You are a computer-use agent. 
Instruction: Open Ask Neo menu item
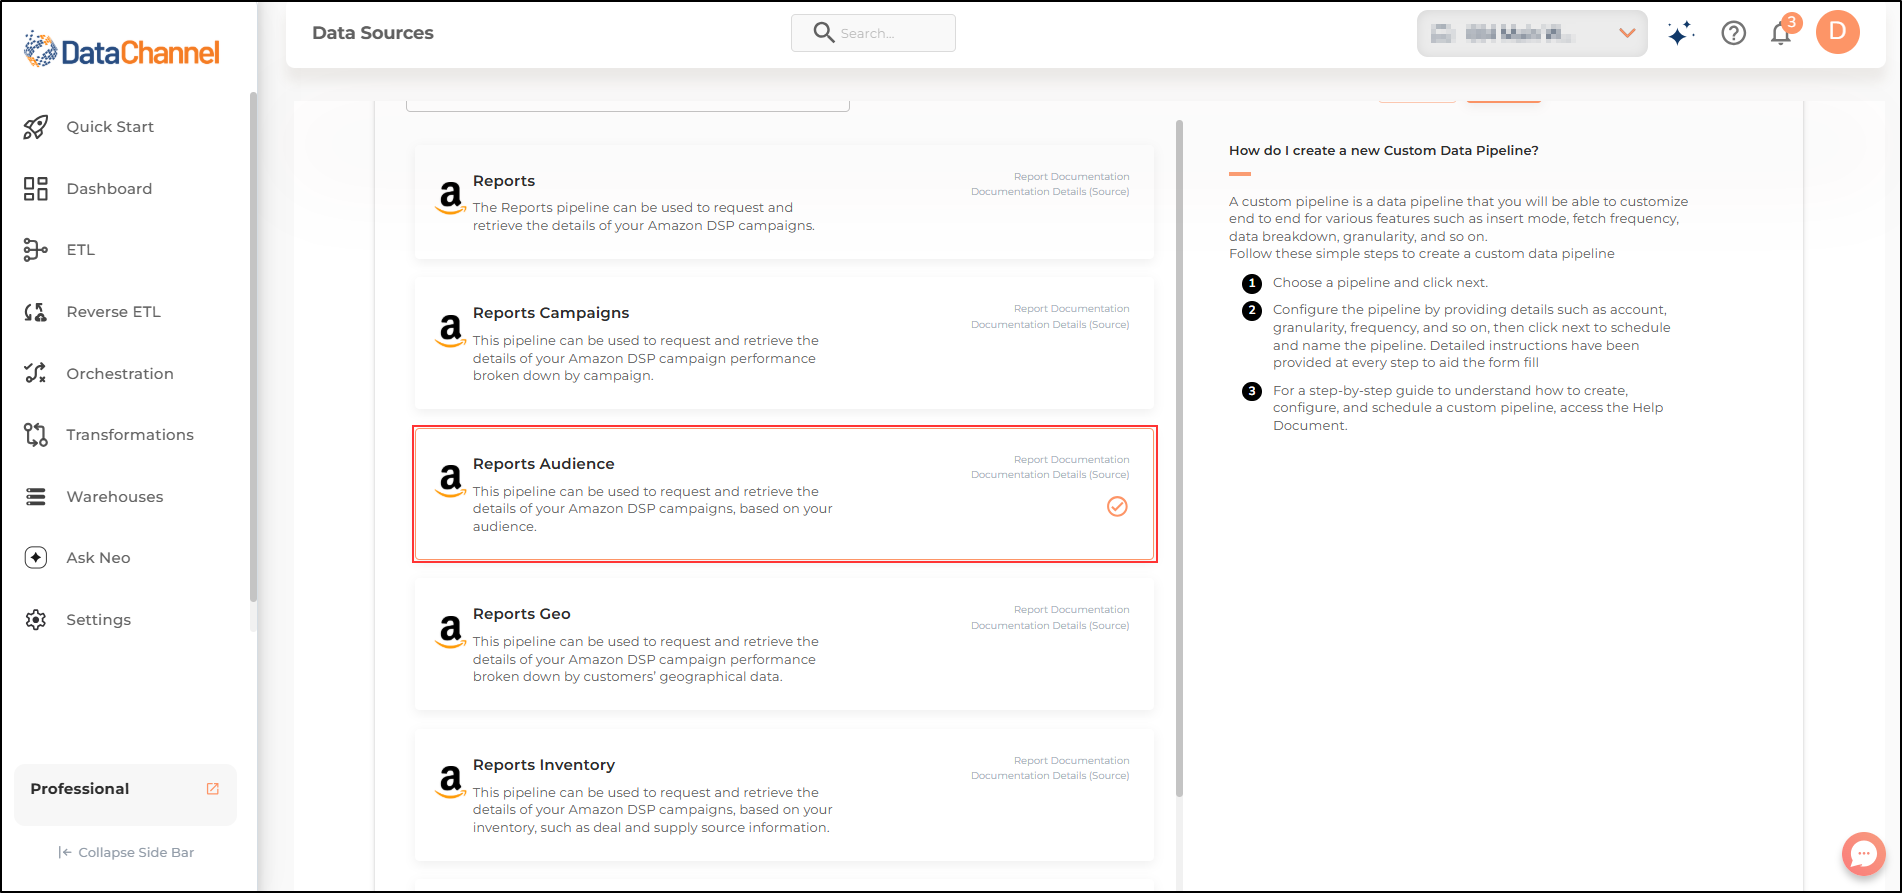(x=98, y=558)
